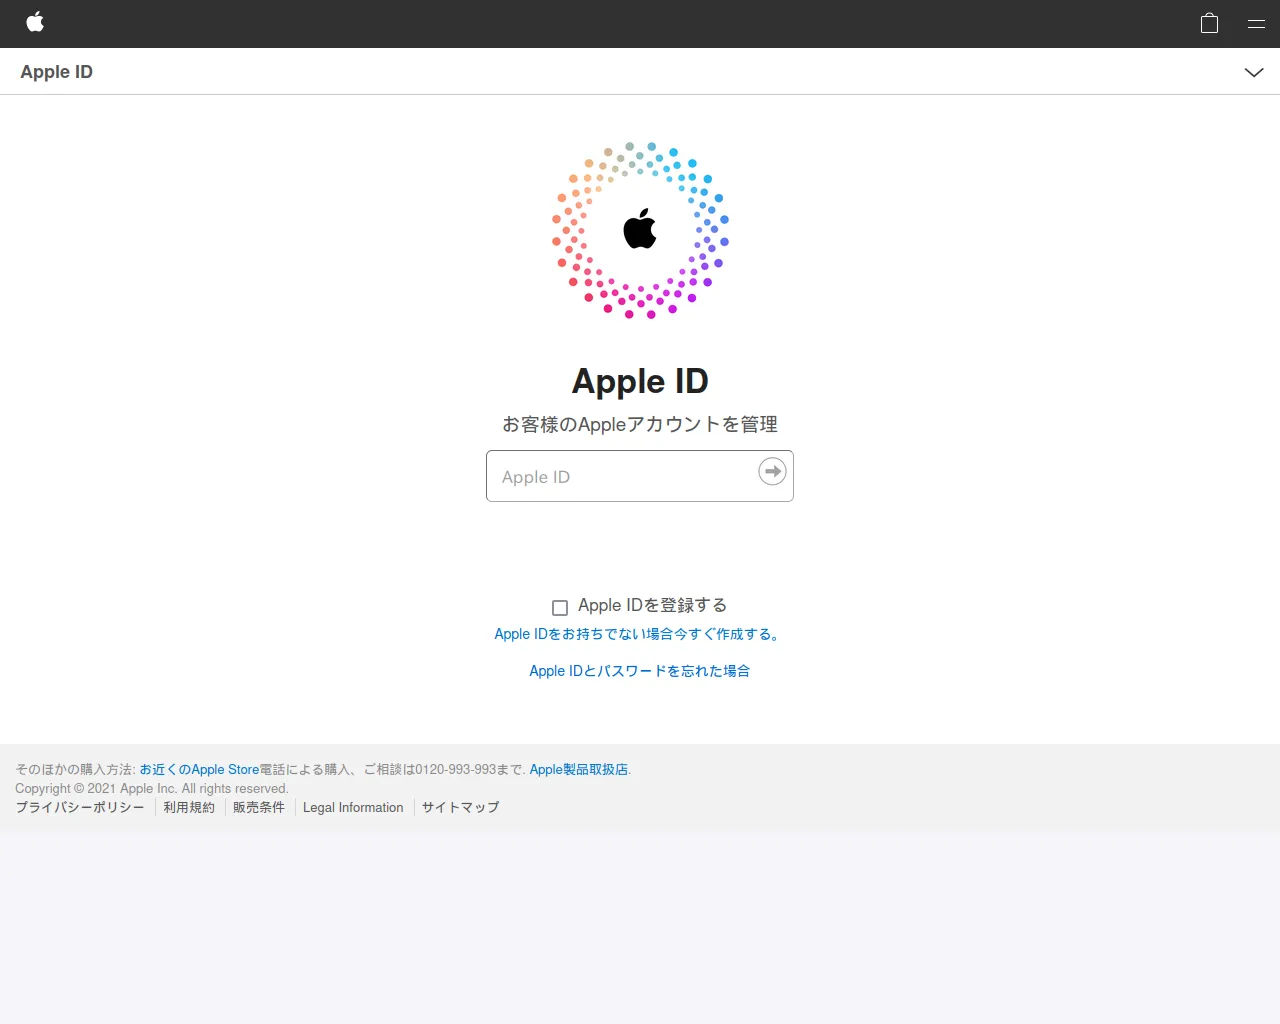This screenshot has width=1280, height=1024.
Task: Click the Apple ID label in the sub-header
Action: click(x=57, y=71)
